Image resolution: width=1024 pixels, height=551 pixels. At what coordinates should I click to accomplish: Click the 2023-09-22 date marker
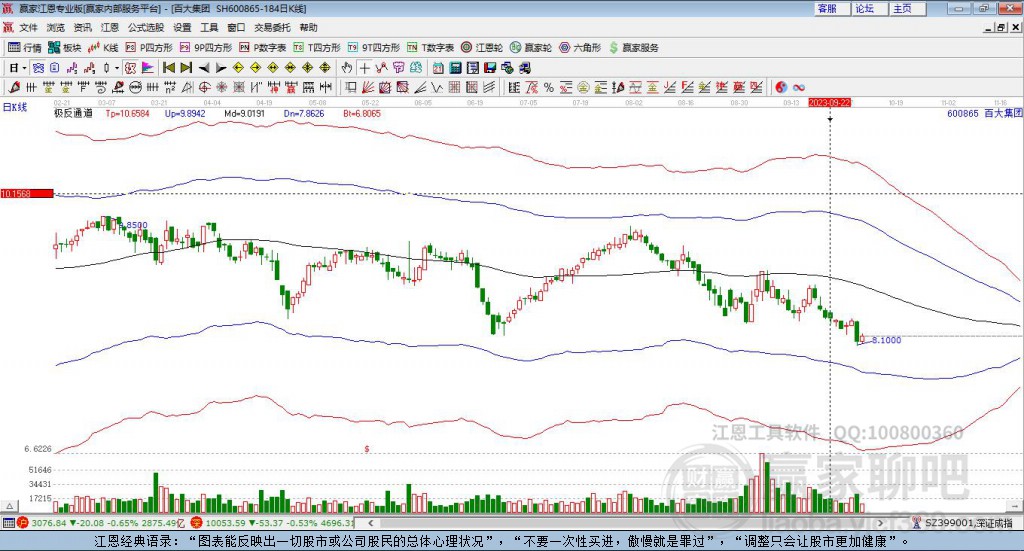(x=829, y=102)
